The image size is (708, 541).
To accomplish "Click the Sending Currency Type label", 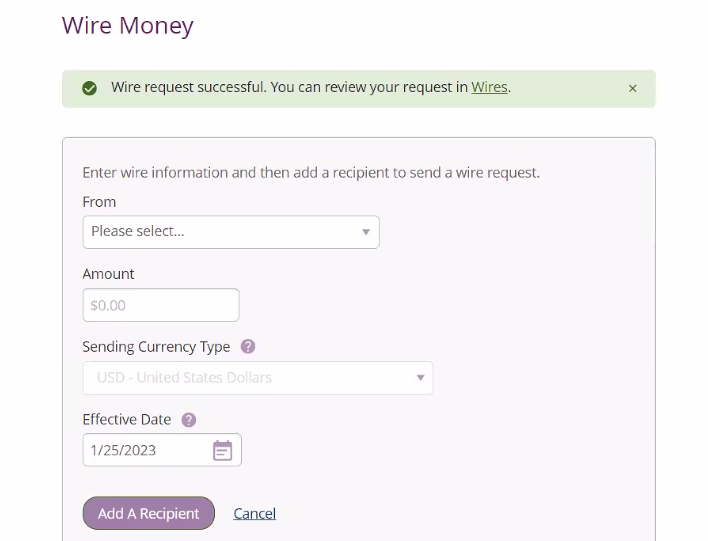I will tap(156, 347).
